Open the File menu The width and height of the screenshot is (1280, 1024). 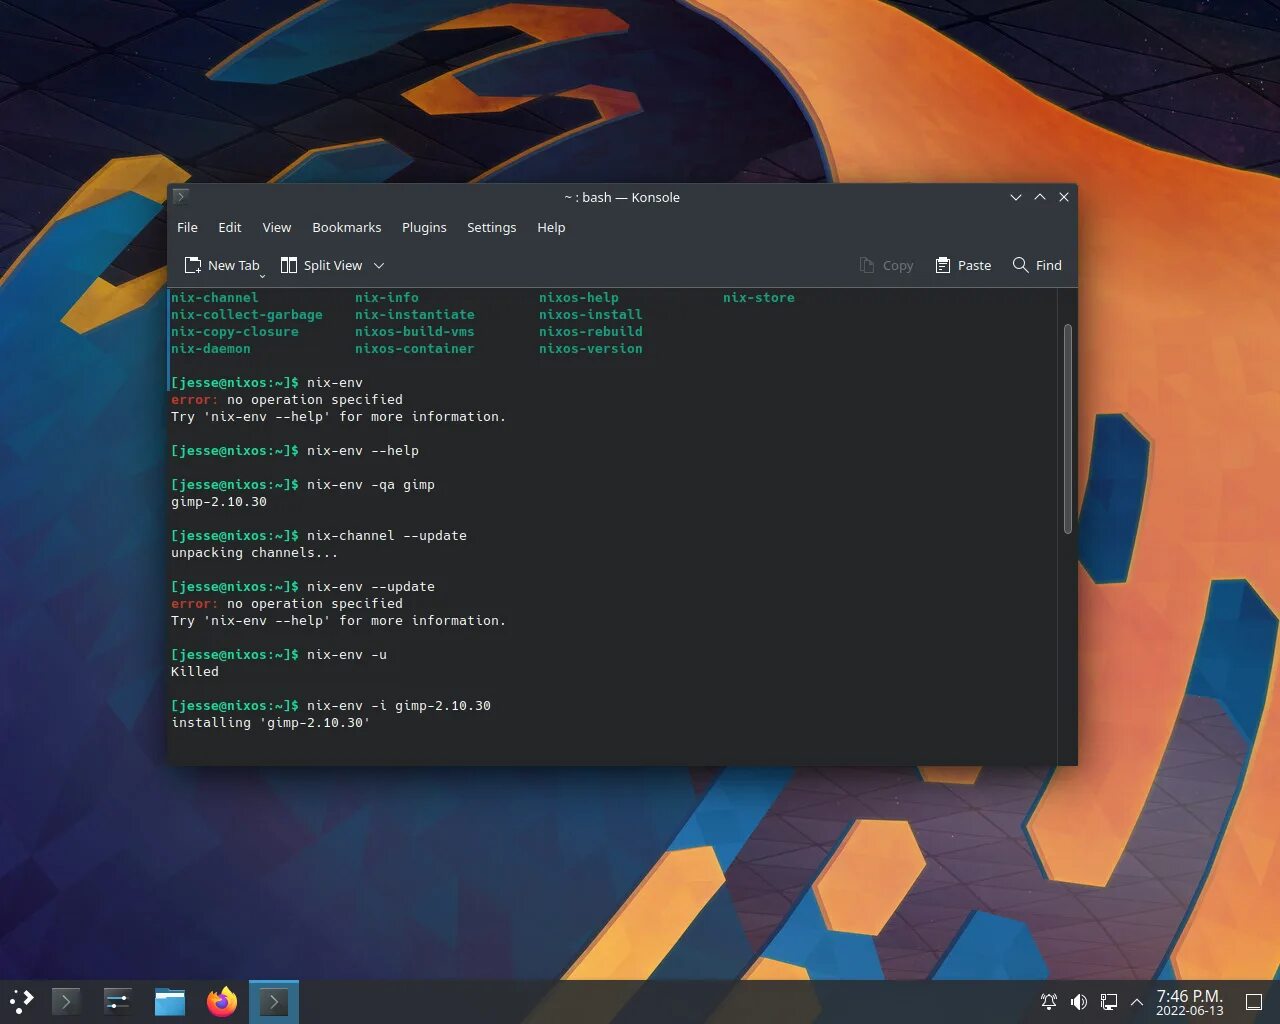[187, 227]
